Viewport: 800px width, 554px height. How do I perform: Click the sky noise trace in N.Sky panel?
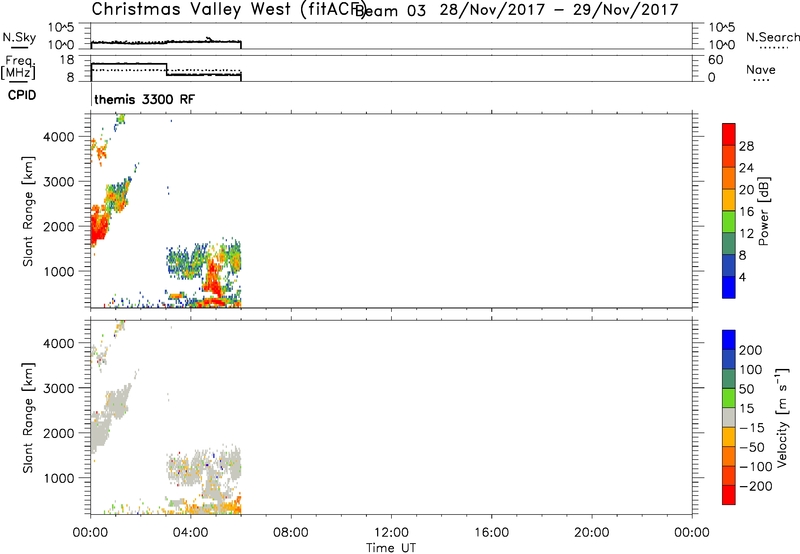pyautogui.click(x=166, y=42)
